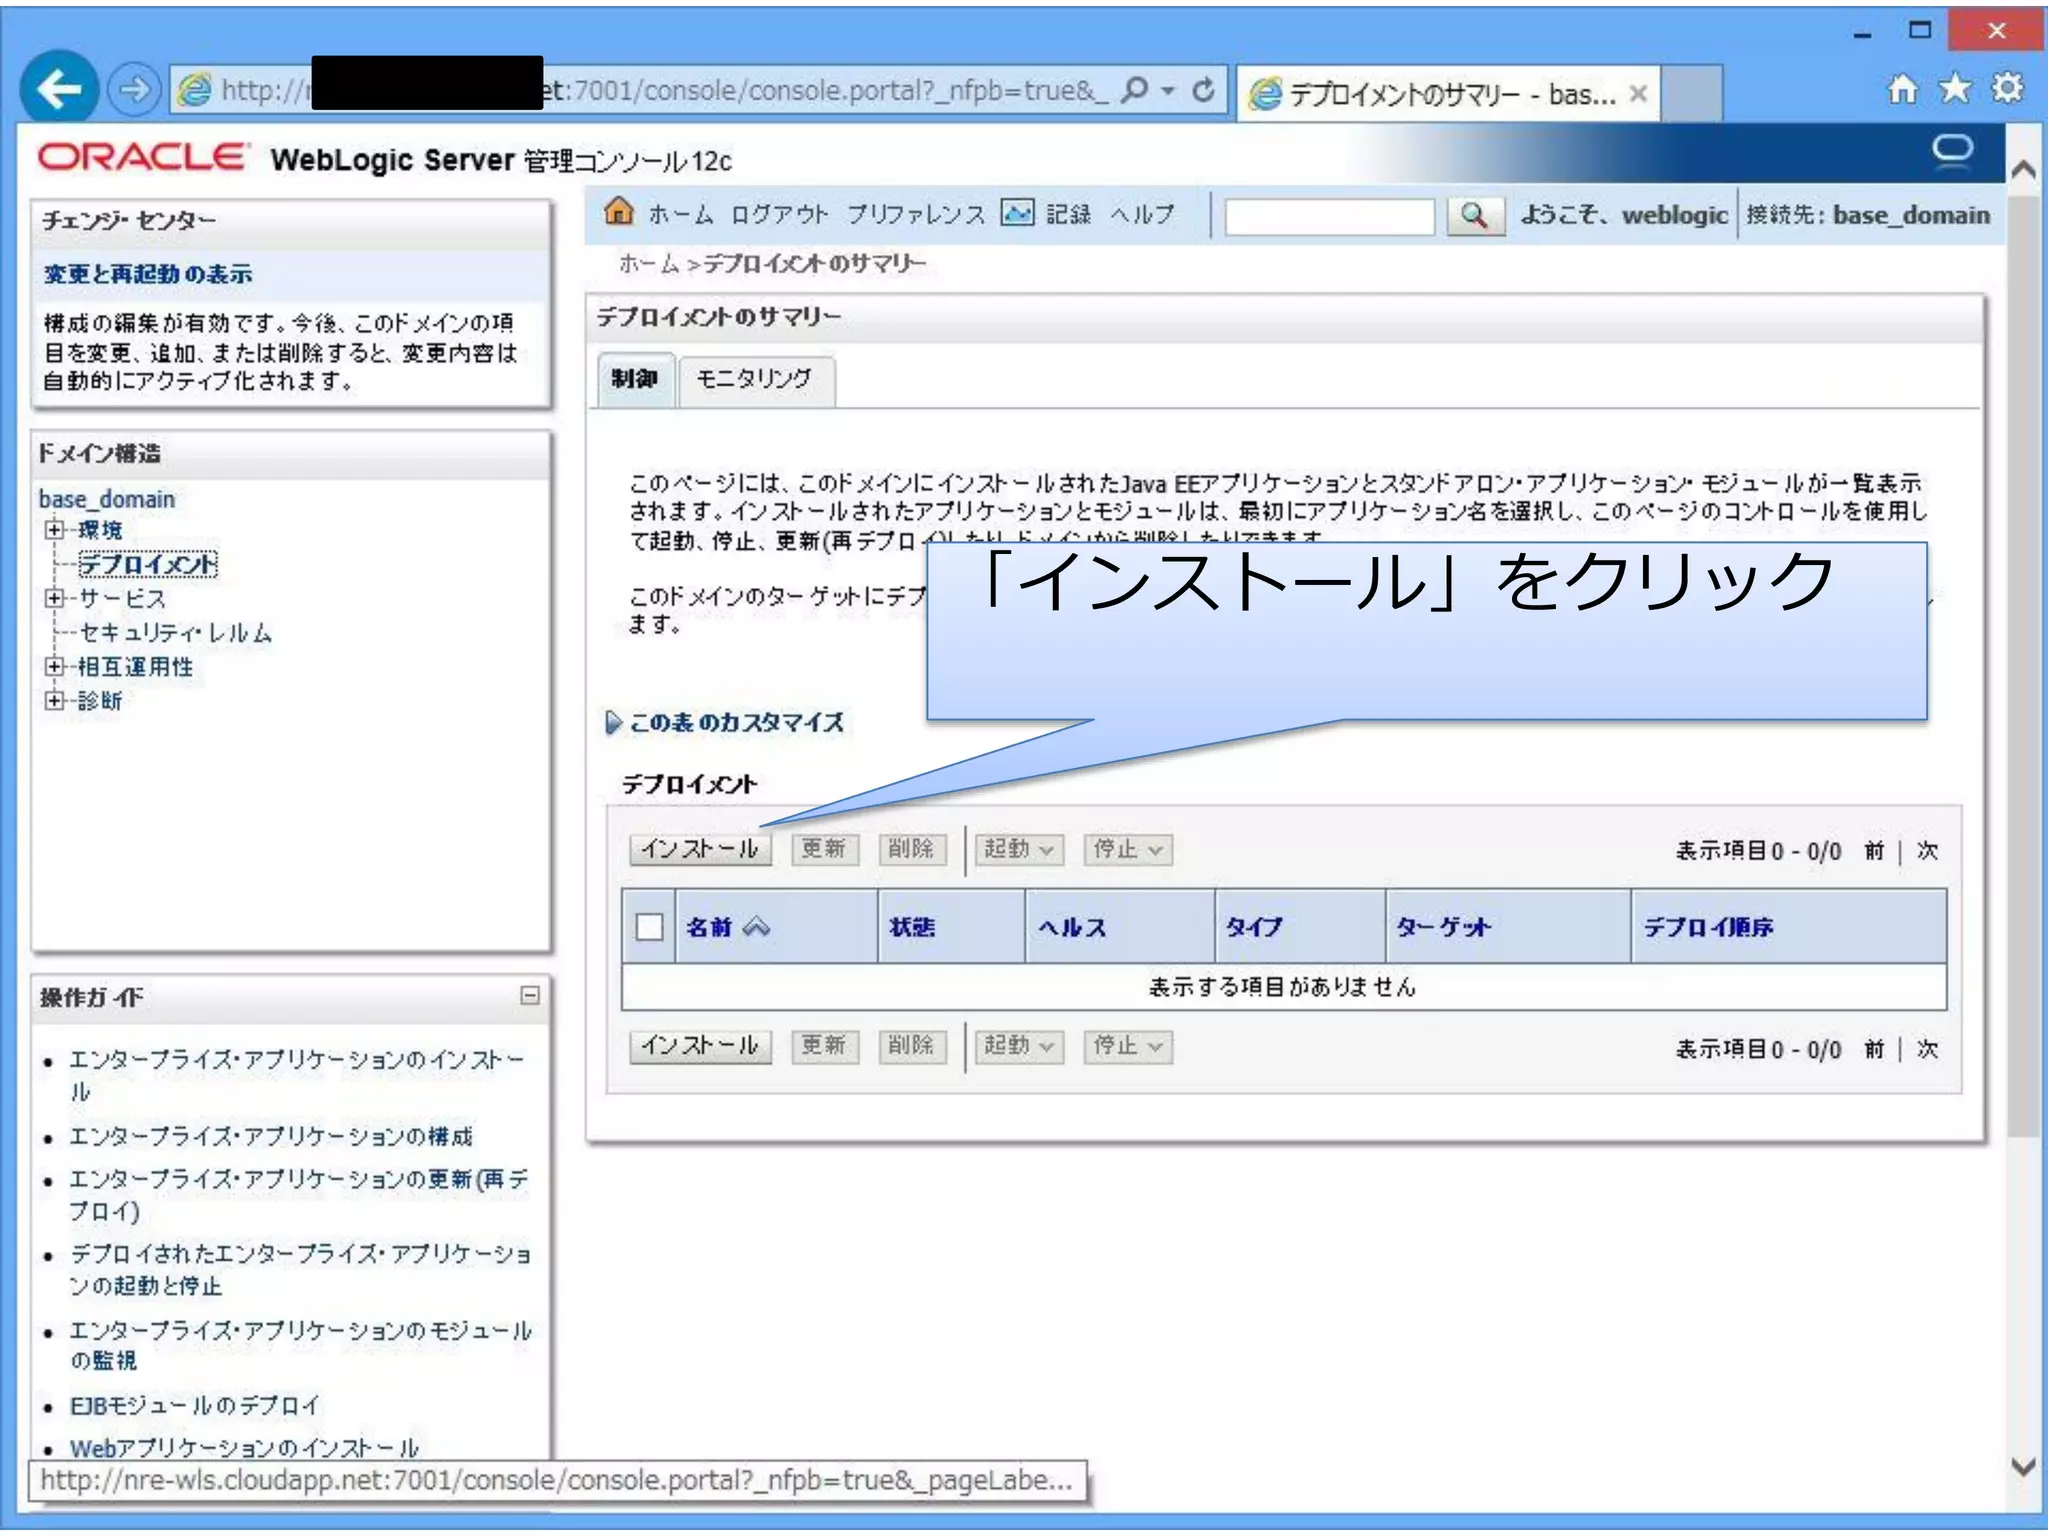Click the lower インストール button
This screenshot has width=2048, height=1536.
click(700, 1046)
